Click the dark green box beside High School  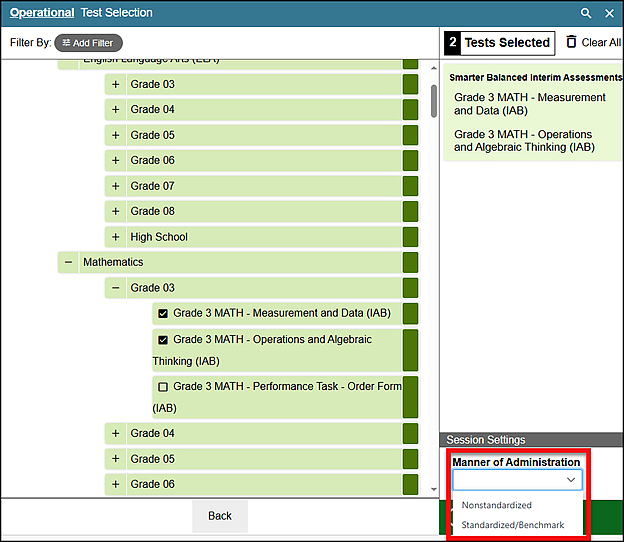coord(410,237)
